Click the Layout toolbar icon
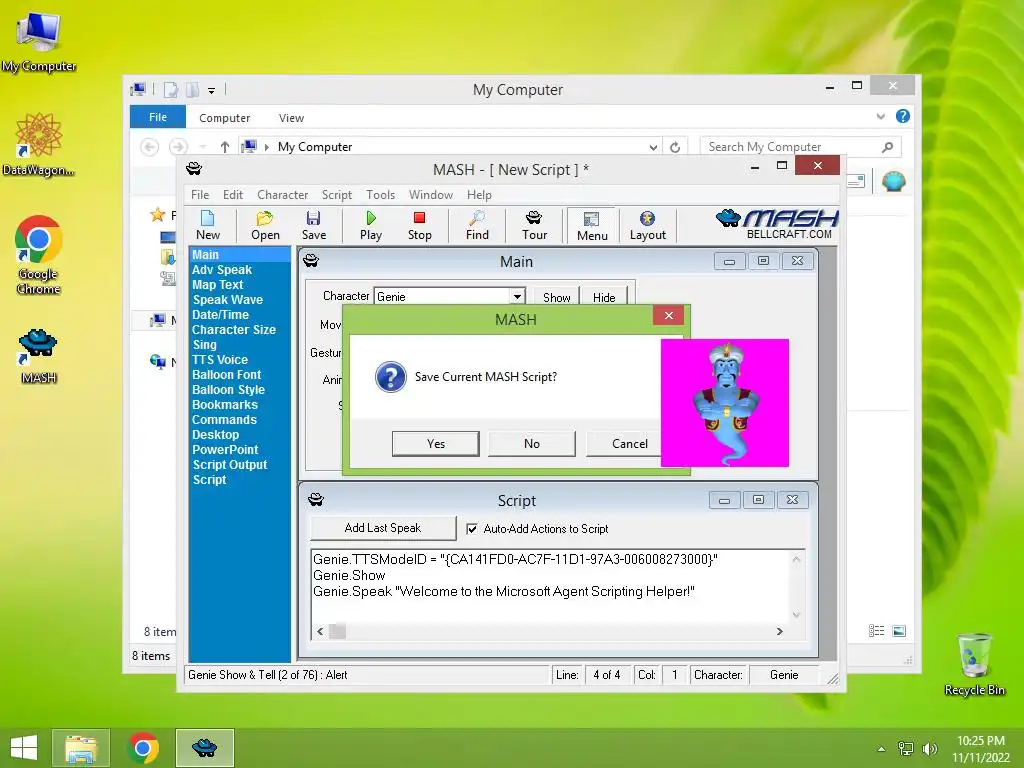This screenshot has height=768, width=1024. (647, 225)
